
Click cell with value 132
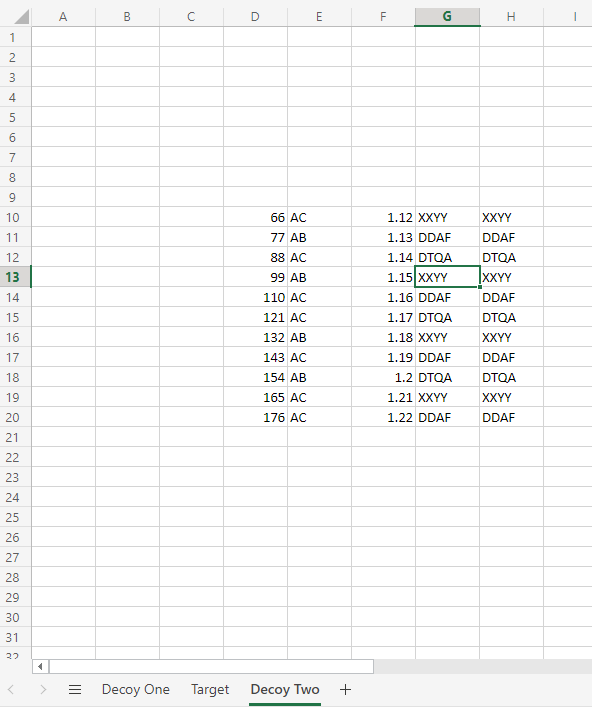coord(256,337)
